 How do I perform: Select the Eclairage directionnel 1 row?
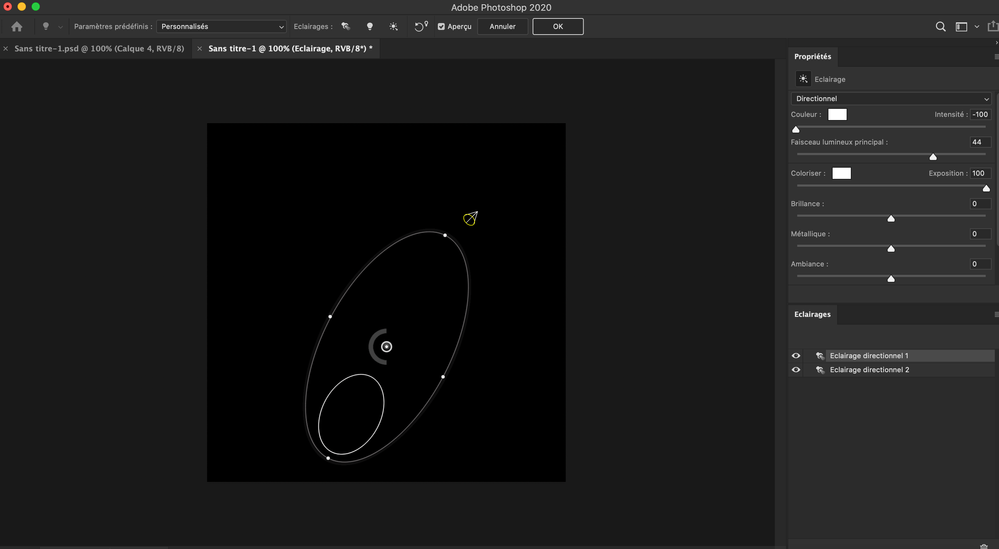(x=892, y=356)
